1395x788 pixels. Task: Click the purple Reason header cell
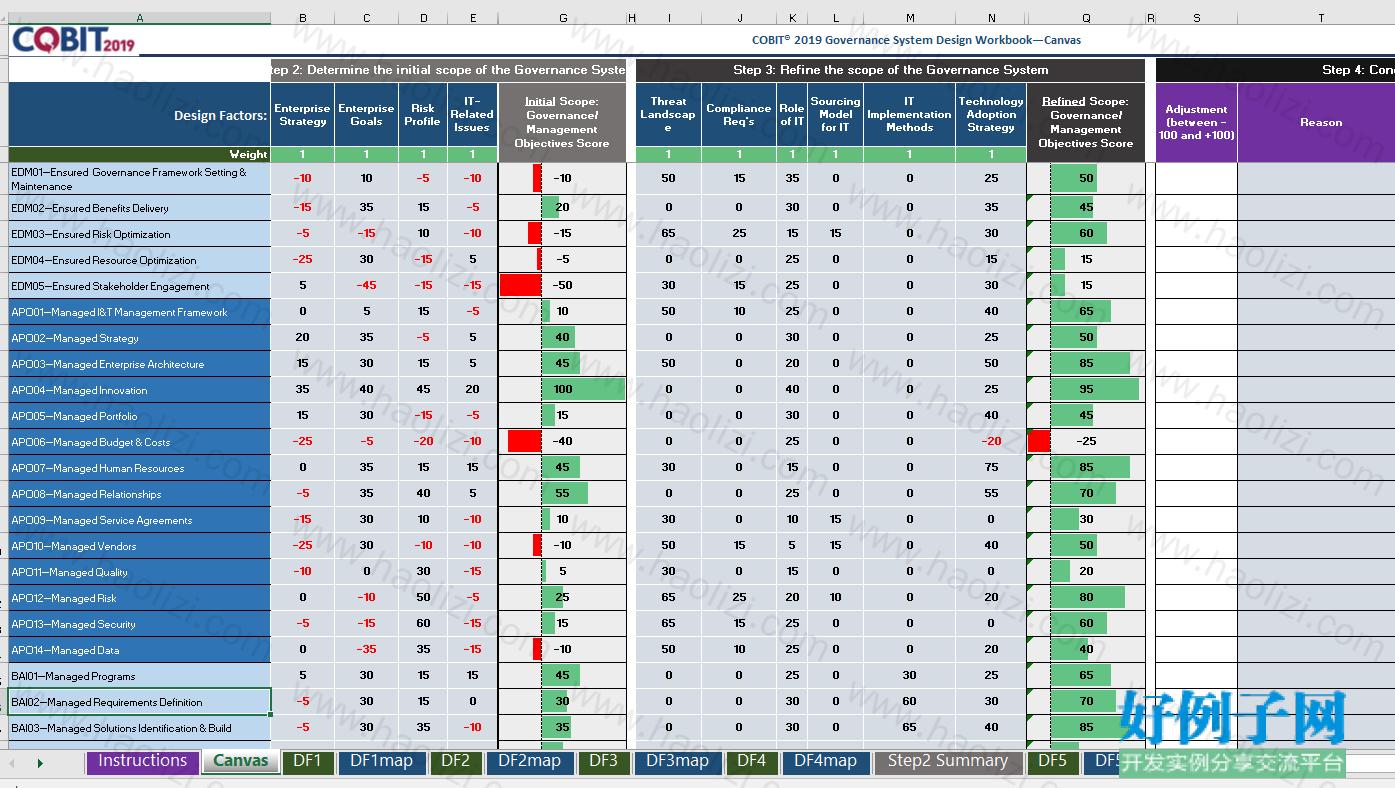pos(1316,122)
